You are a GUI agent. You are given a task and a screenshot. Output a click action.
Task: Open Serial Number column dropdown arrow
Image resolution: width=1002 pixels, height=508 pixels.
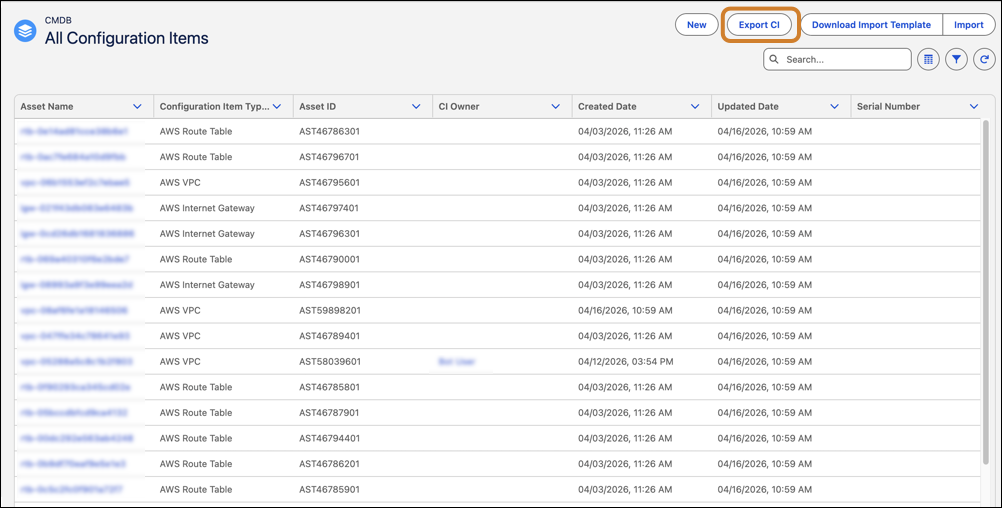(x=974, y=107)
